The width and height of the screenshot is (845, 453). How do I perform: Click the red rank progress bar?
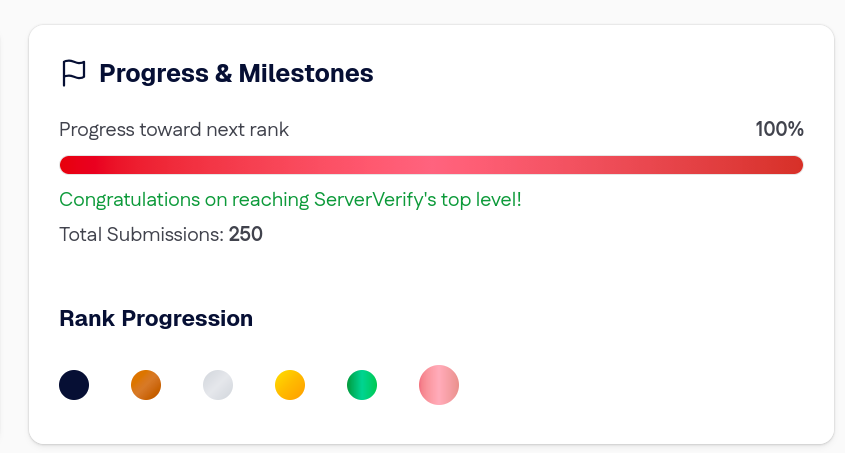pos(431,165)
